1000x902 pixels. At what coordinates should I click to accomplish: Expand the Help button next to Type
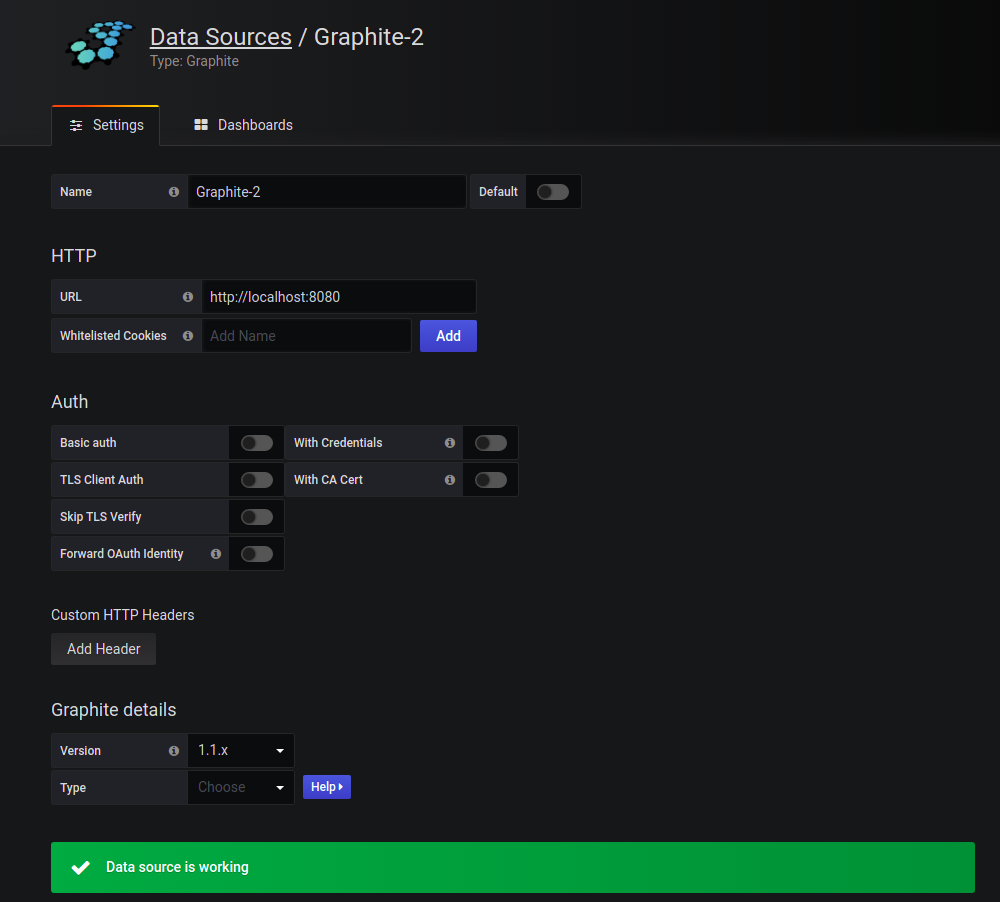[x=327, y=787]
